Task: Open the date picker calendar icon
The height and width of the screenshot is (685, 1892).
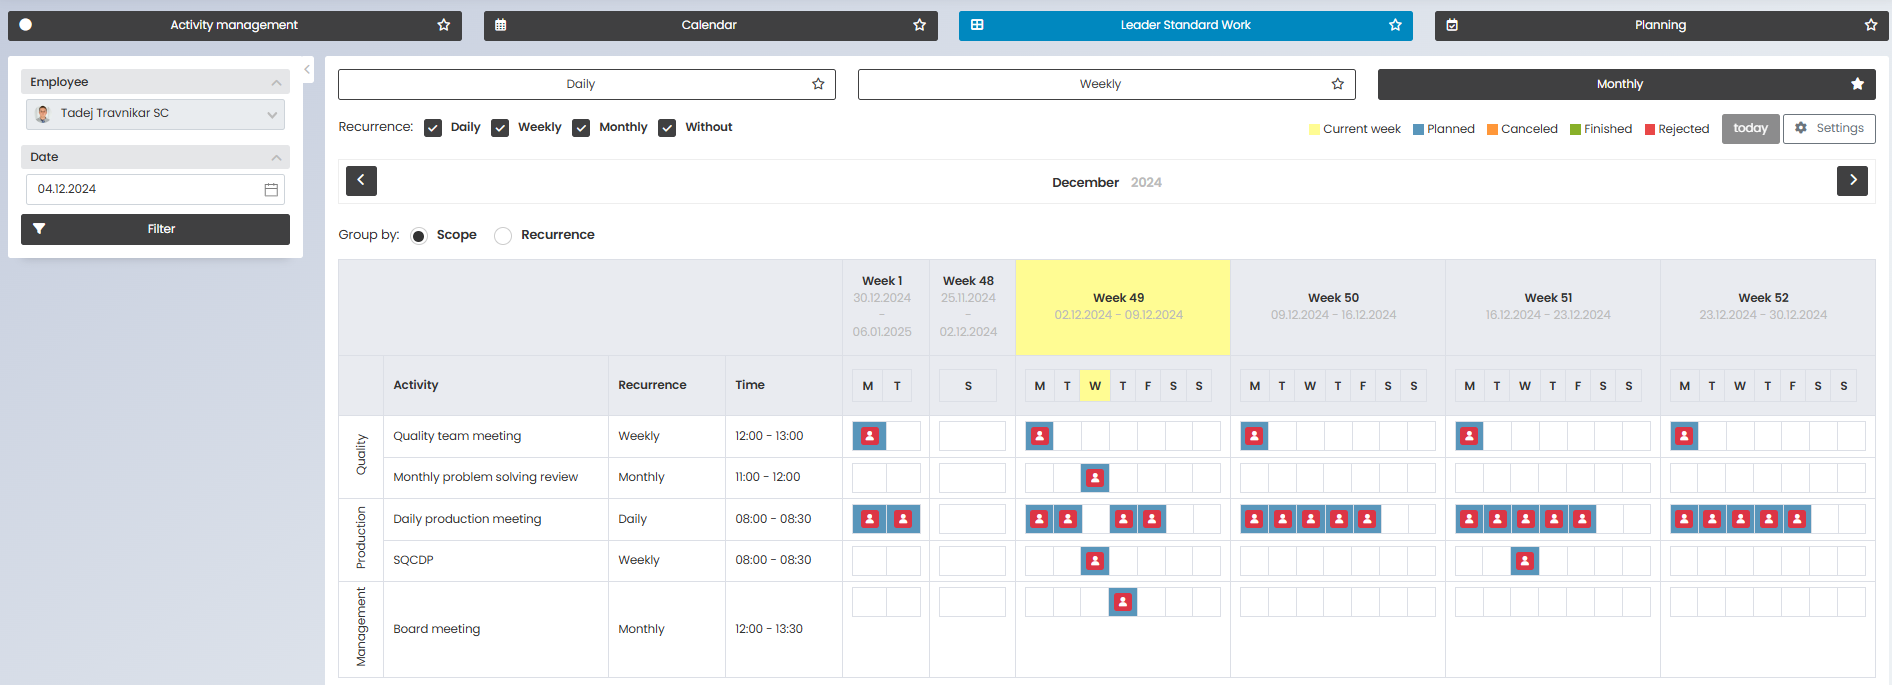Action: pyautogui.click(x=271, y=190)
